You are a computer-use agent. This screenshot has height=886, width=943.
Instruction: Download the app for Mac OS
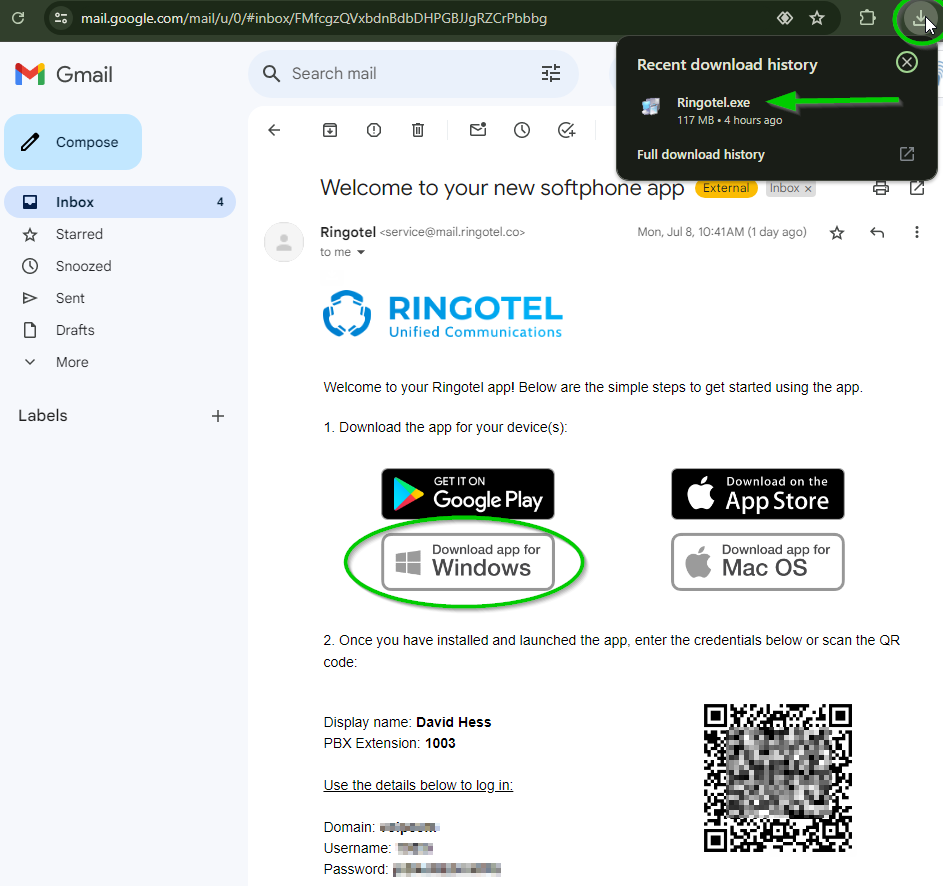click(x=758, y=562)
